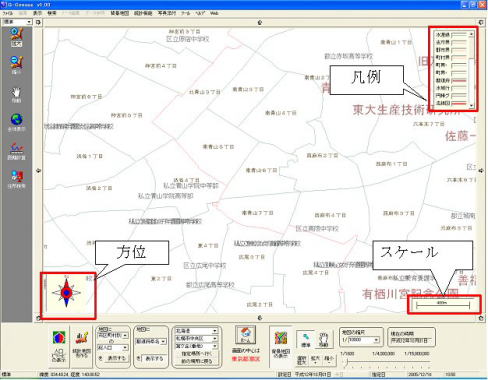Click the Home house icon button
The width and height of the screenshot is (488, 380).
(x=245, y=335)
